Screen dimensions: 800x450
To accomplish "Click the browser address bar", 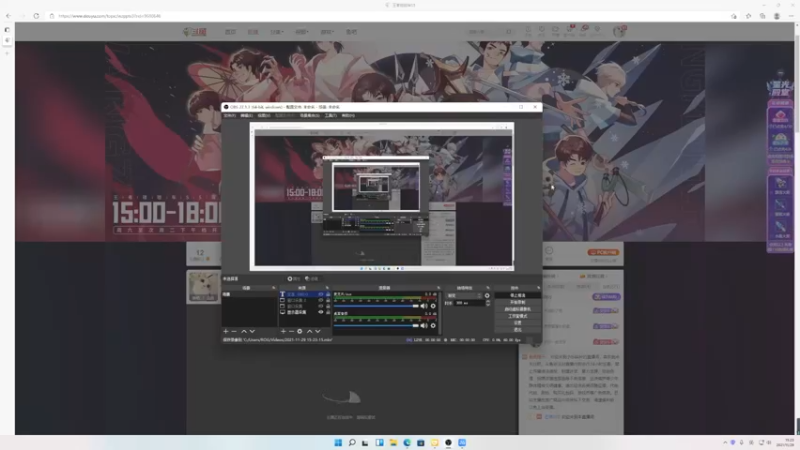I will (x=388, y=16).
